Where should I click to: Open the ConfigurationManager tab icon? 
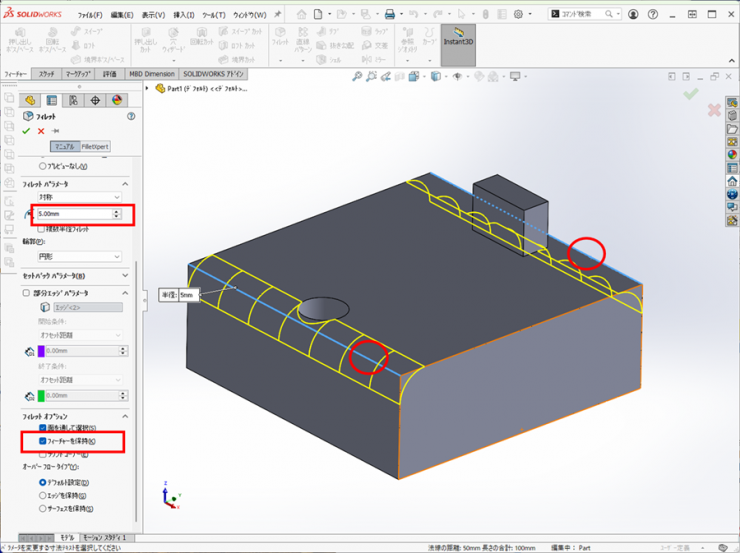click(74, 100)
